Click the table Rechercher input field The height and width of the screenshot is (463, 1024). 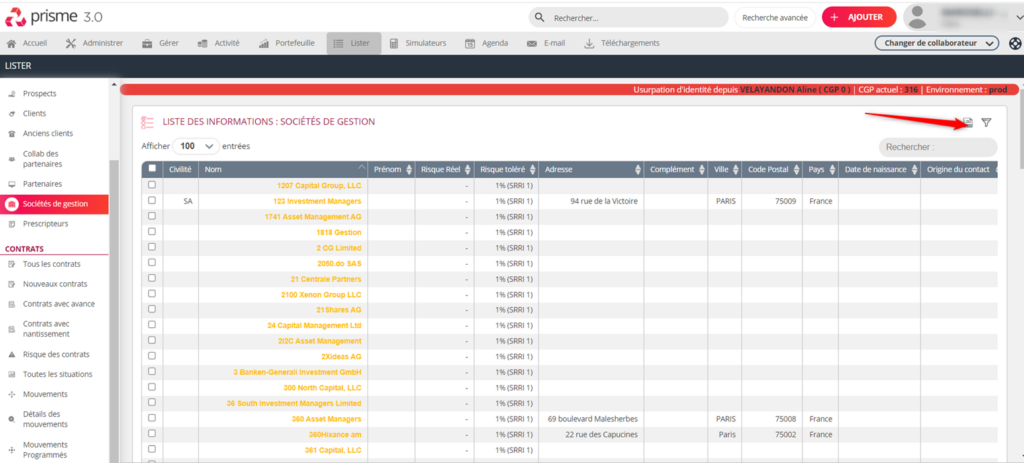click(937, 147)
